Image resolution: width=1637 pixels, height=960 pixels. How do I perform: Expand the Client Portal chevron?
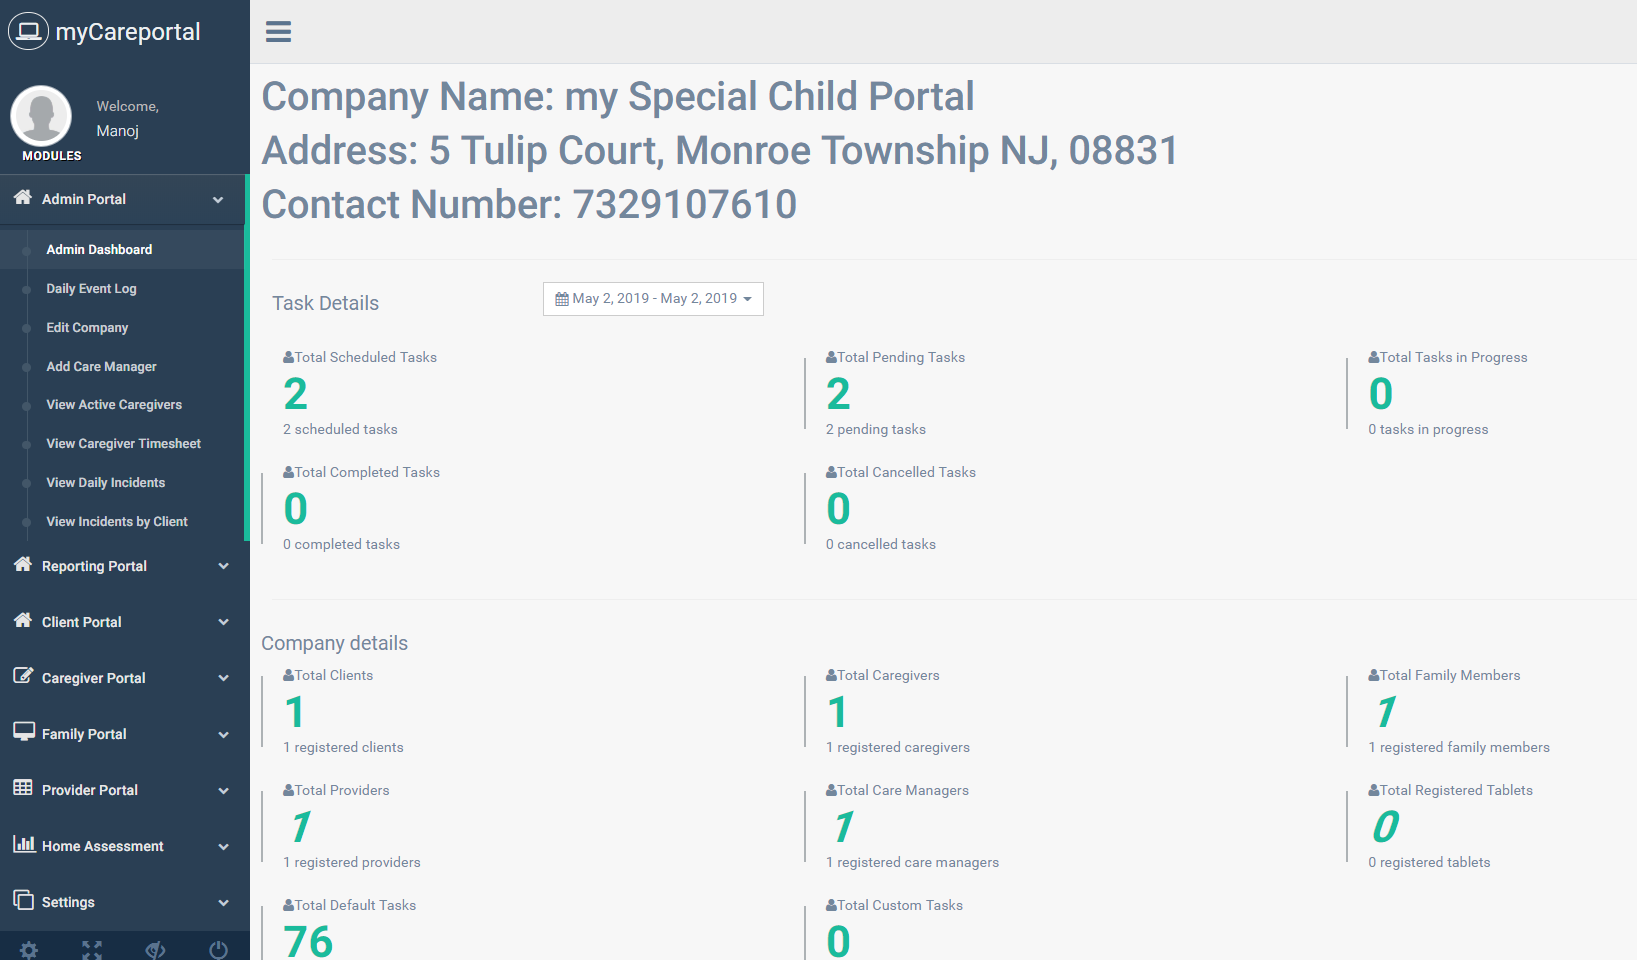tap(223, 622)
